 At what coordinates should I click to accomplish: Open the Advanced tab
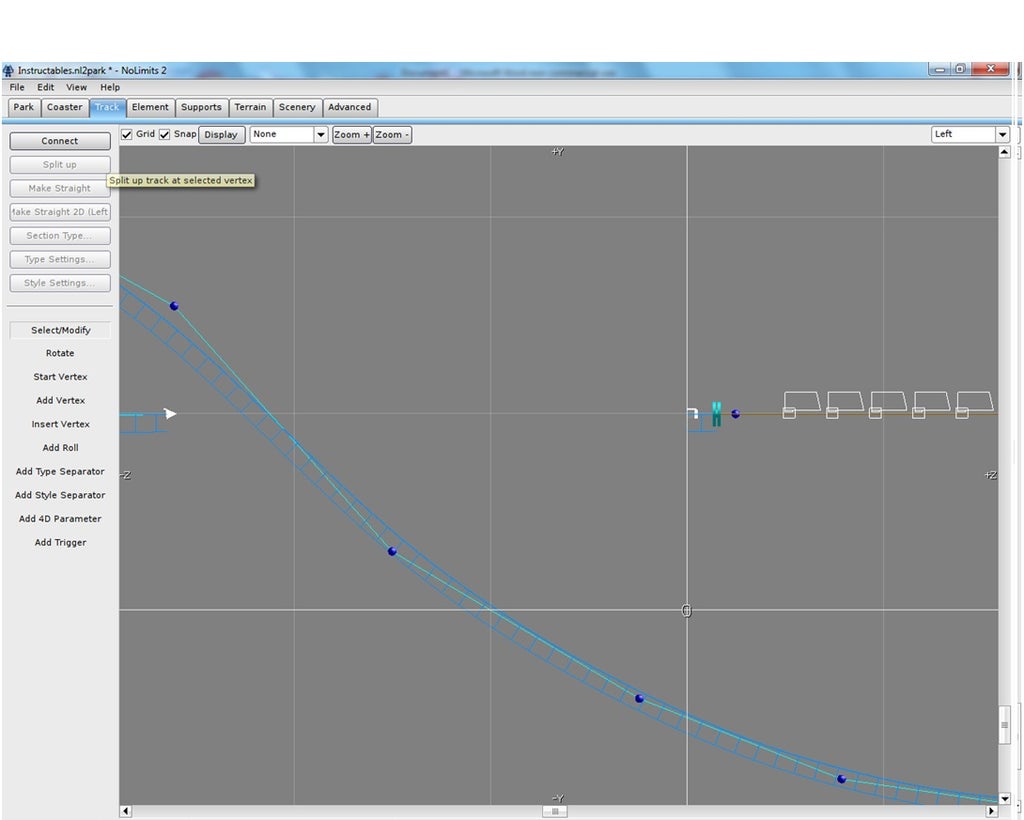[349, 107]
